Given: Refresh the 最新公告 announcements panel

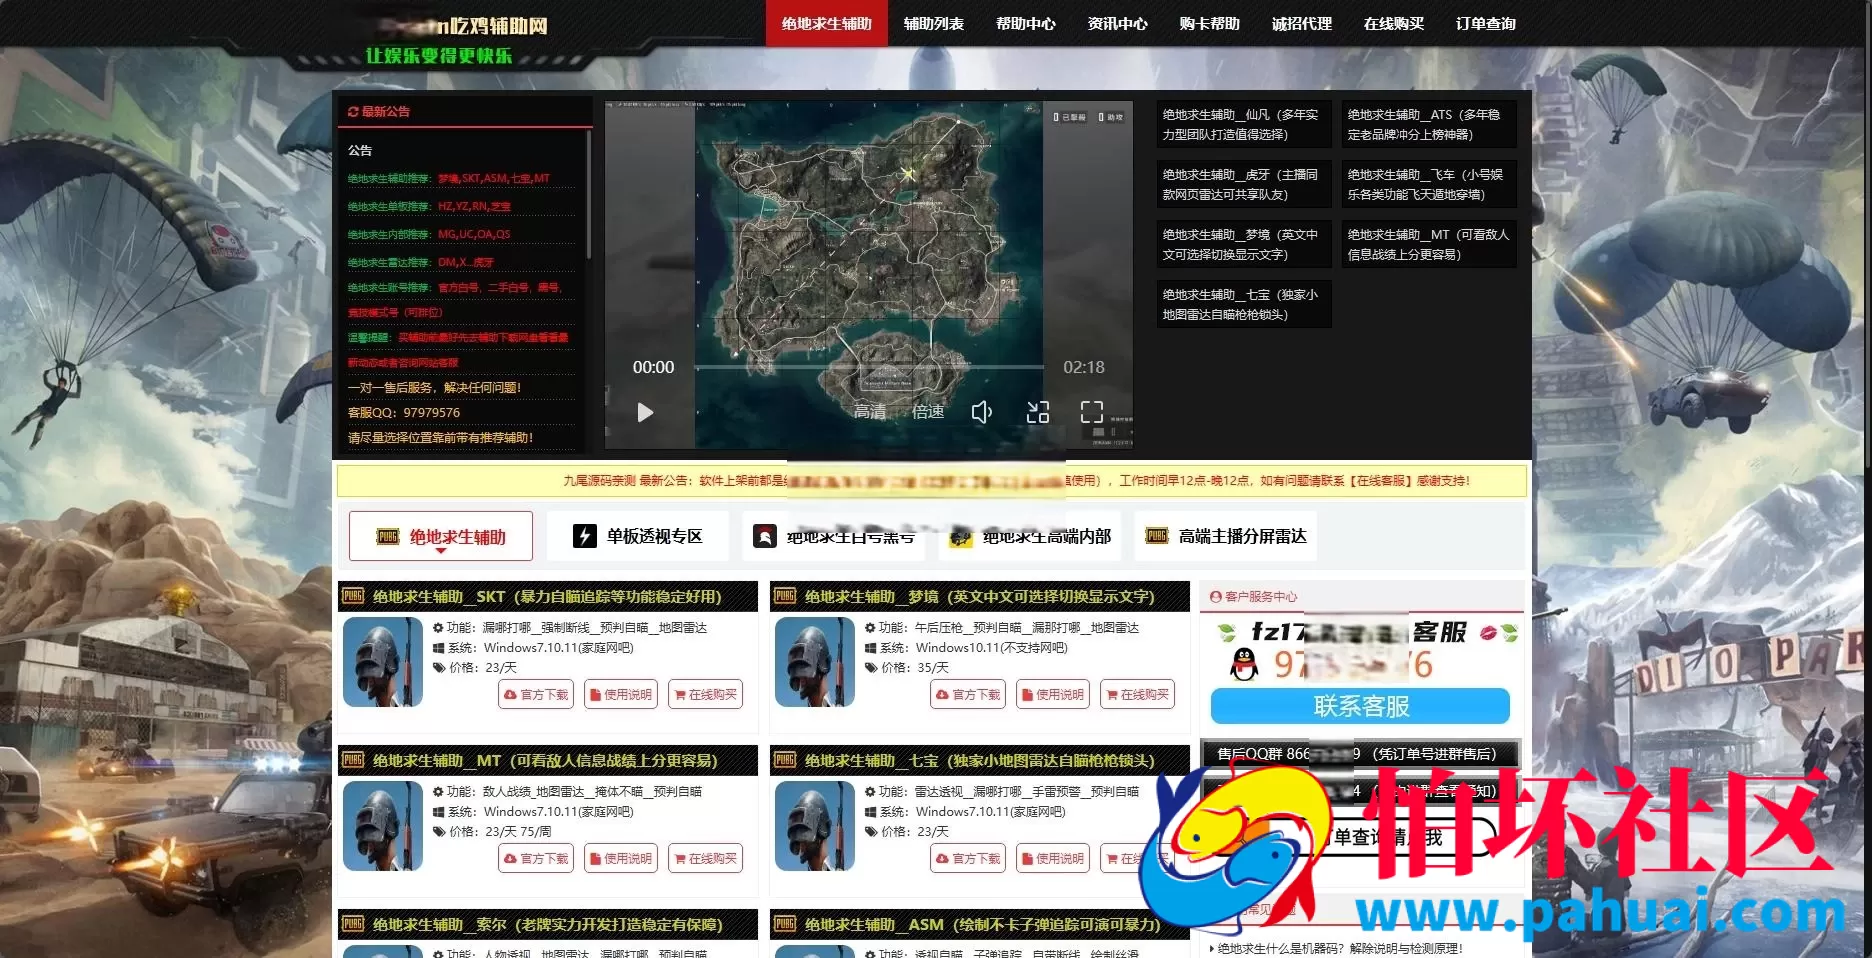Looking at the screenshot, I should (x=352, y=112).
